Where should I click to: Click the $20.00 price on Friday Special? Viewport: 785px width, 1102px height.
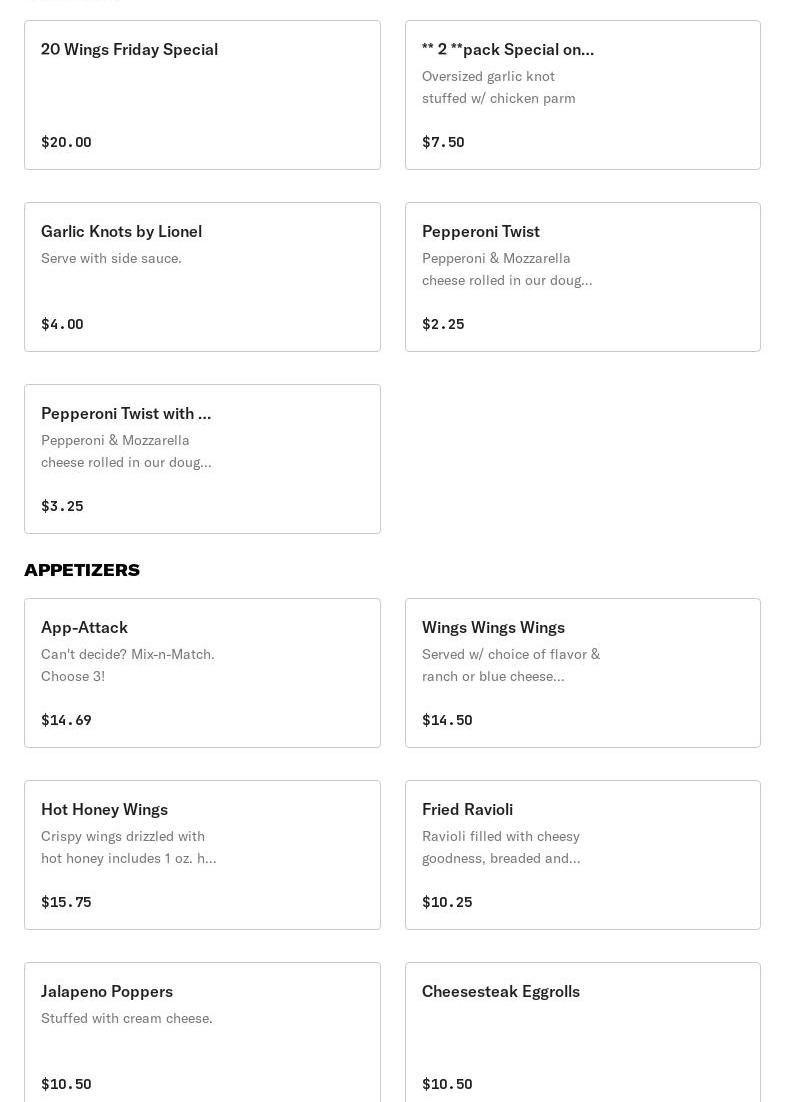66,142
